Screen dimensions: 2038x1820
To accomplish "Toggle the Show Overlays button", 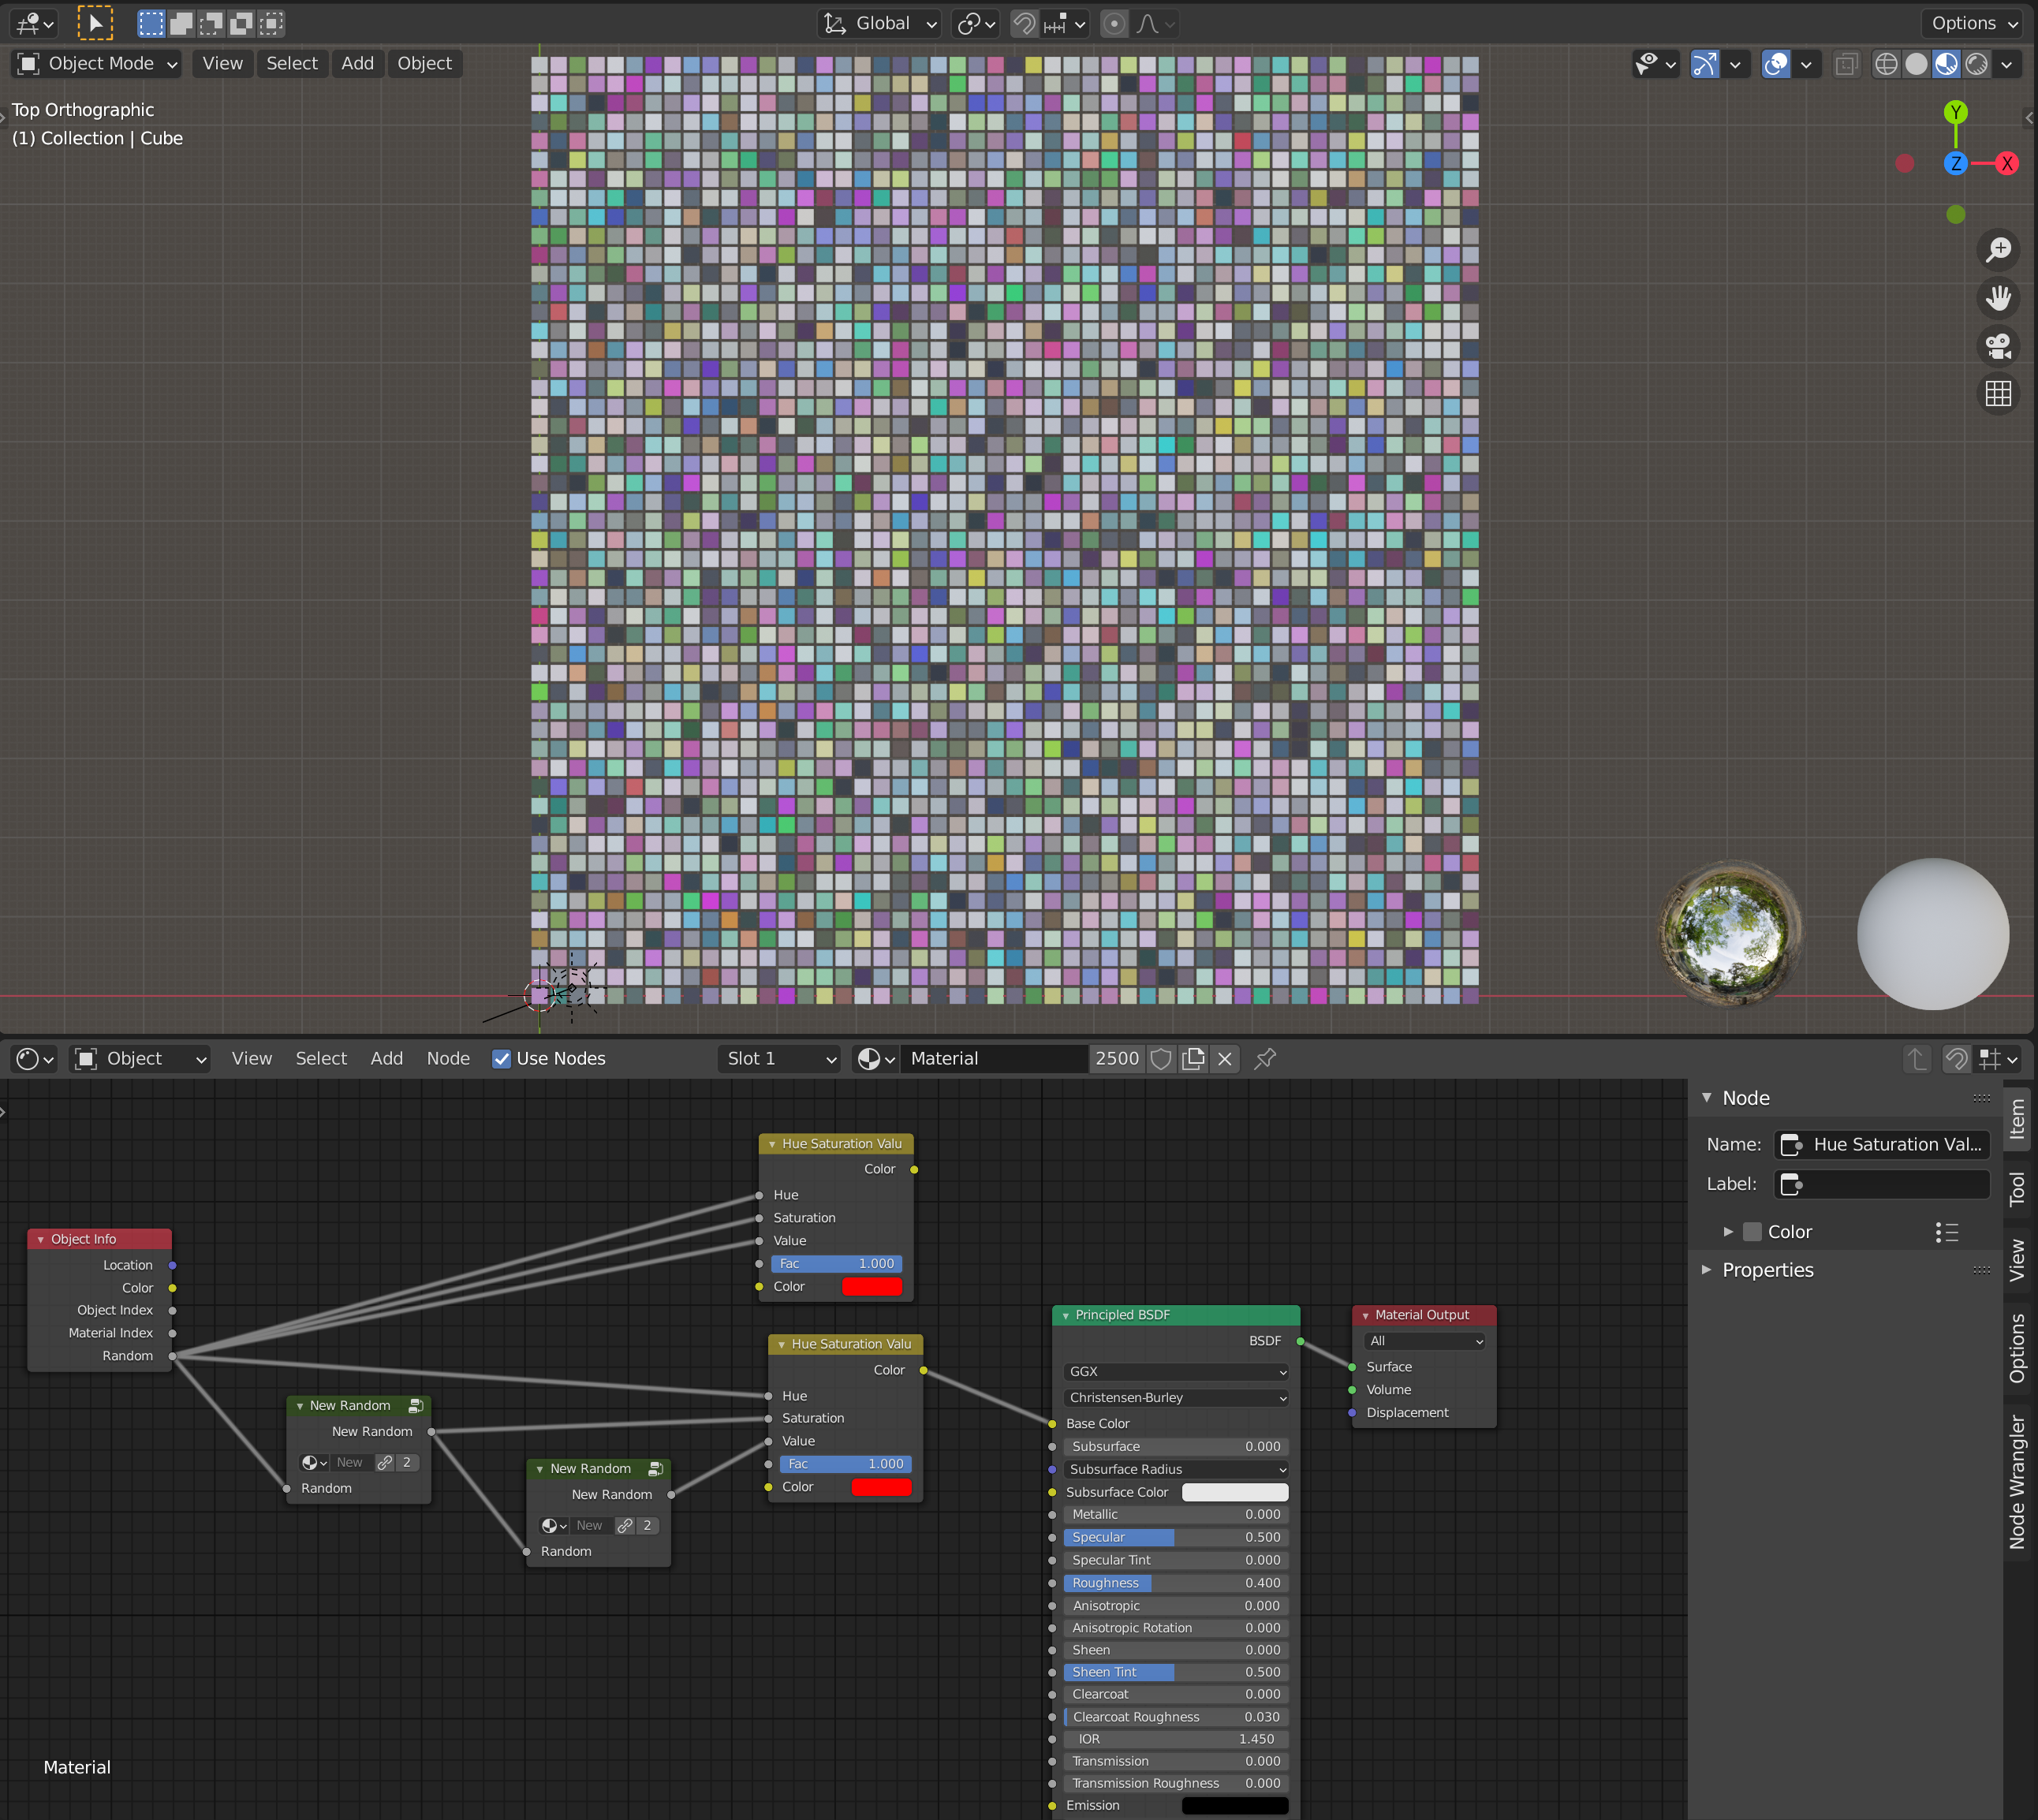I will (x=1775, y=63).
